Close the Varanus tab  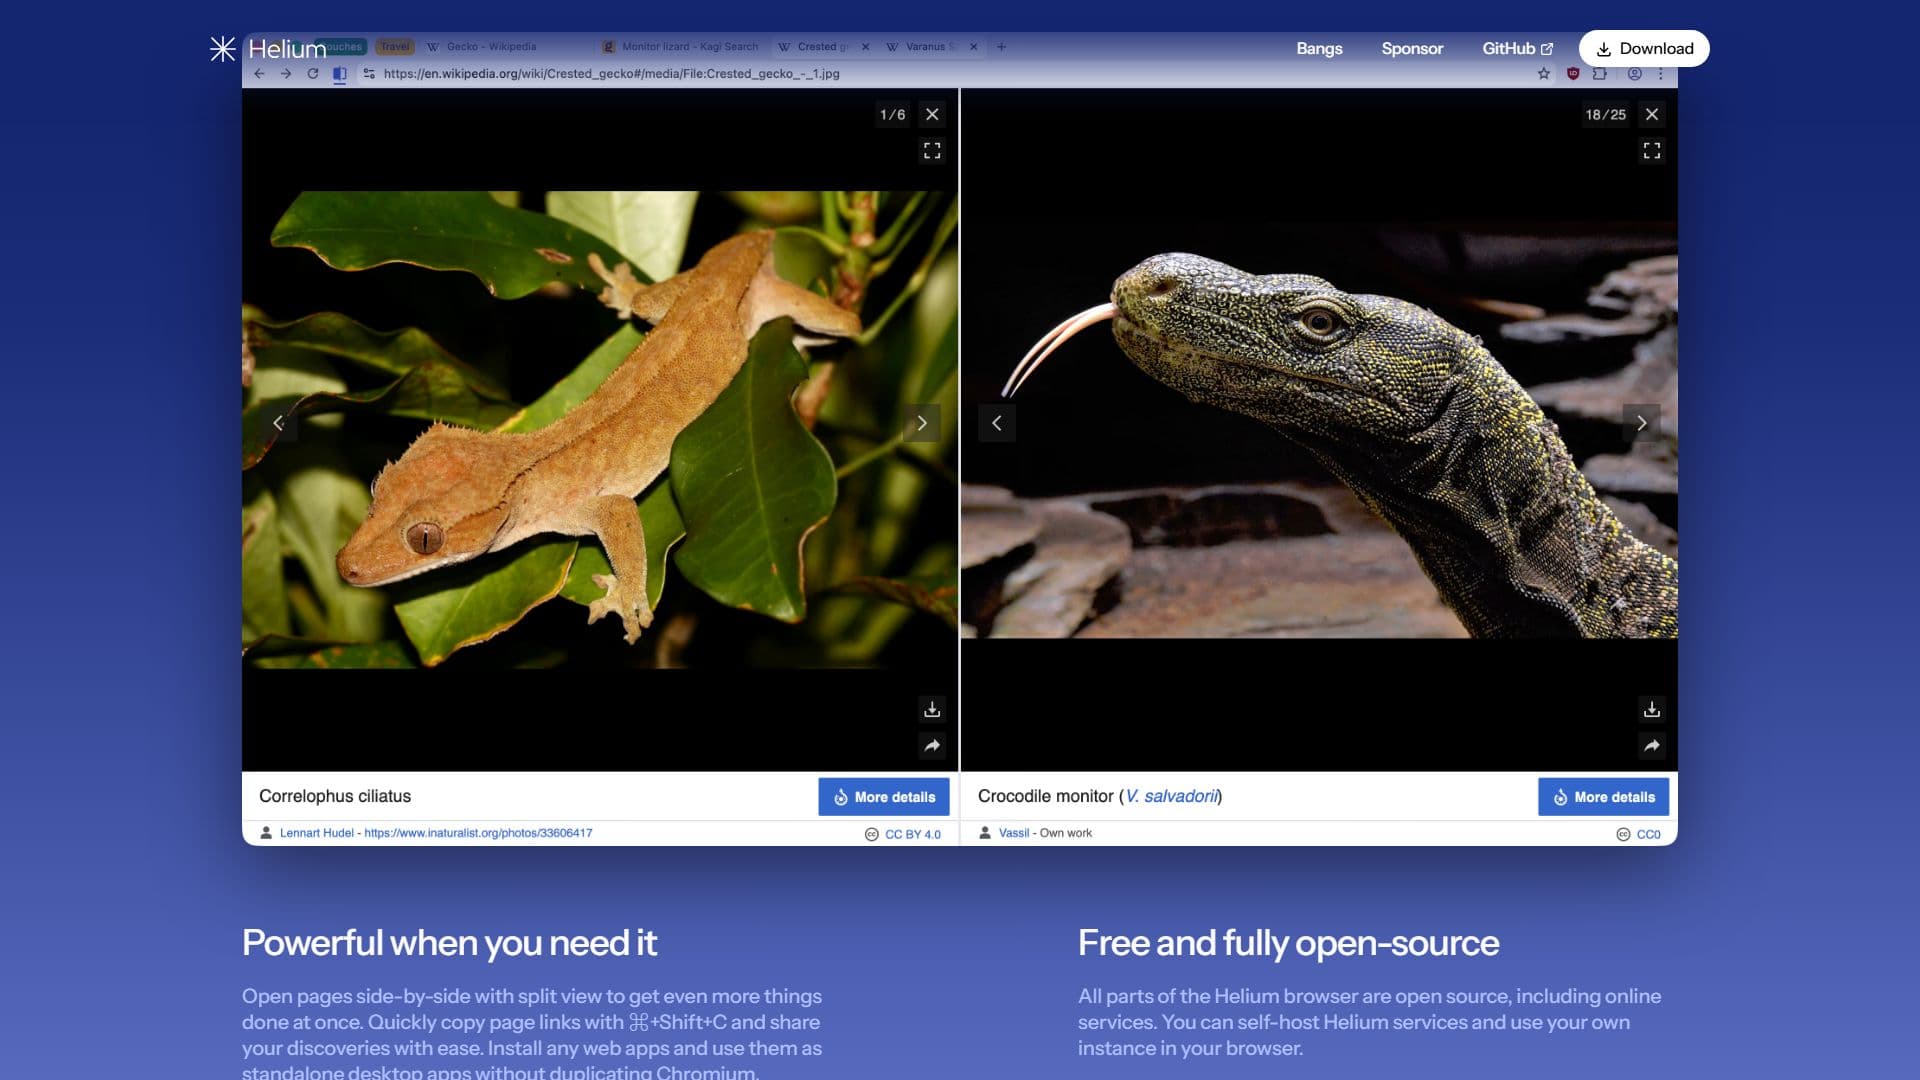point(973,46)
